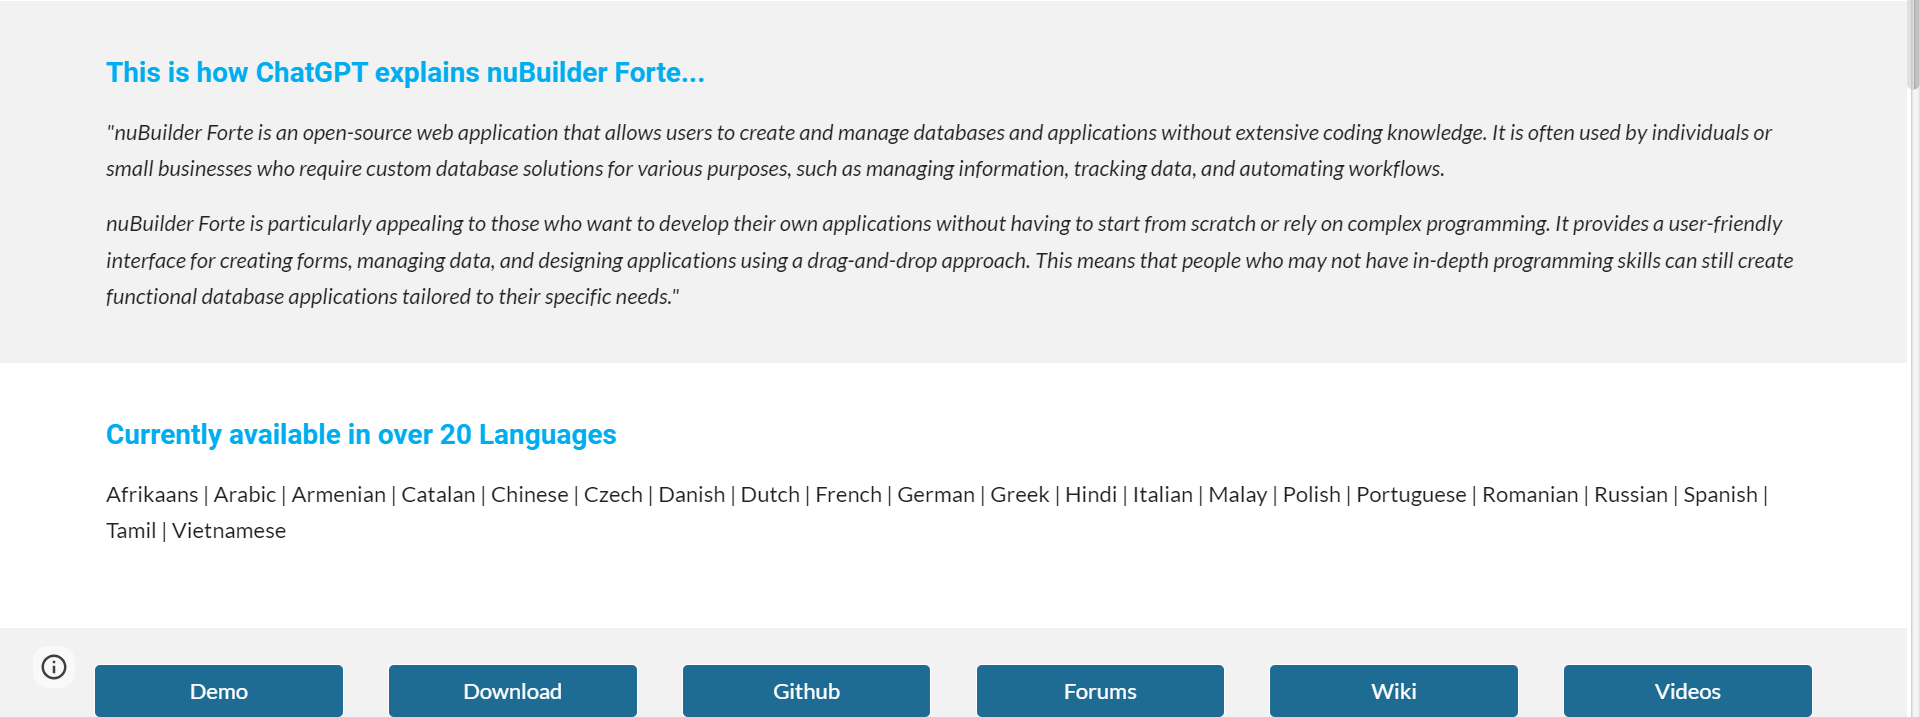Image resolution: width=1920 pixels, height=717 pixels.
Task: Open the Videos button
Action: click(1687, 691)
